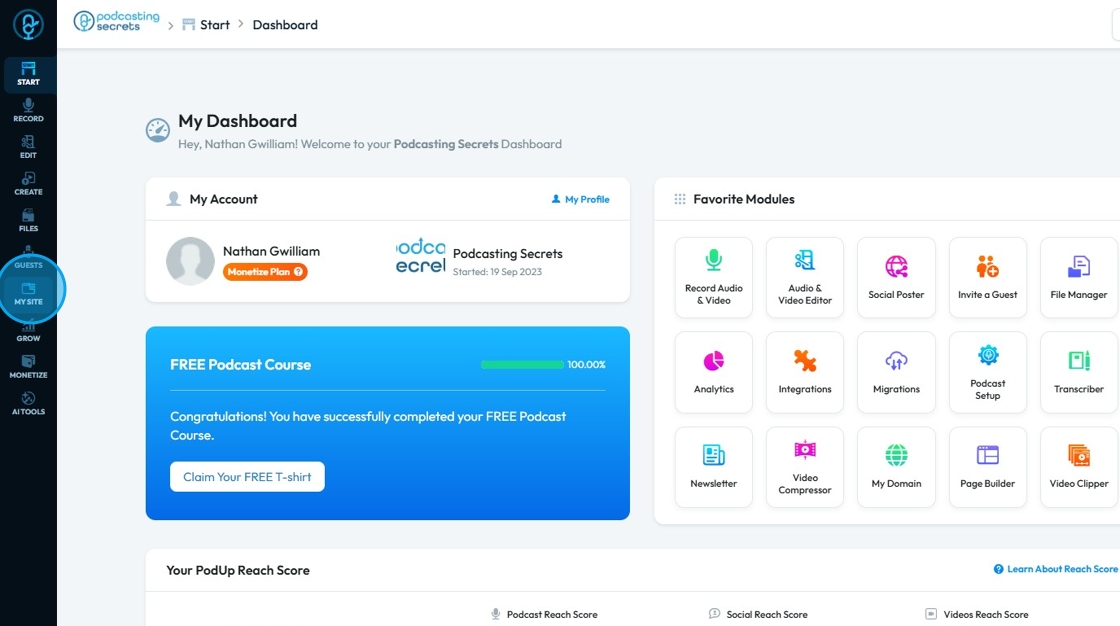The height and width of the screenshot is (626, 1120).
Task: Open the Record Audio & Video module
Action: [714, 277]
